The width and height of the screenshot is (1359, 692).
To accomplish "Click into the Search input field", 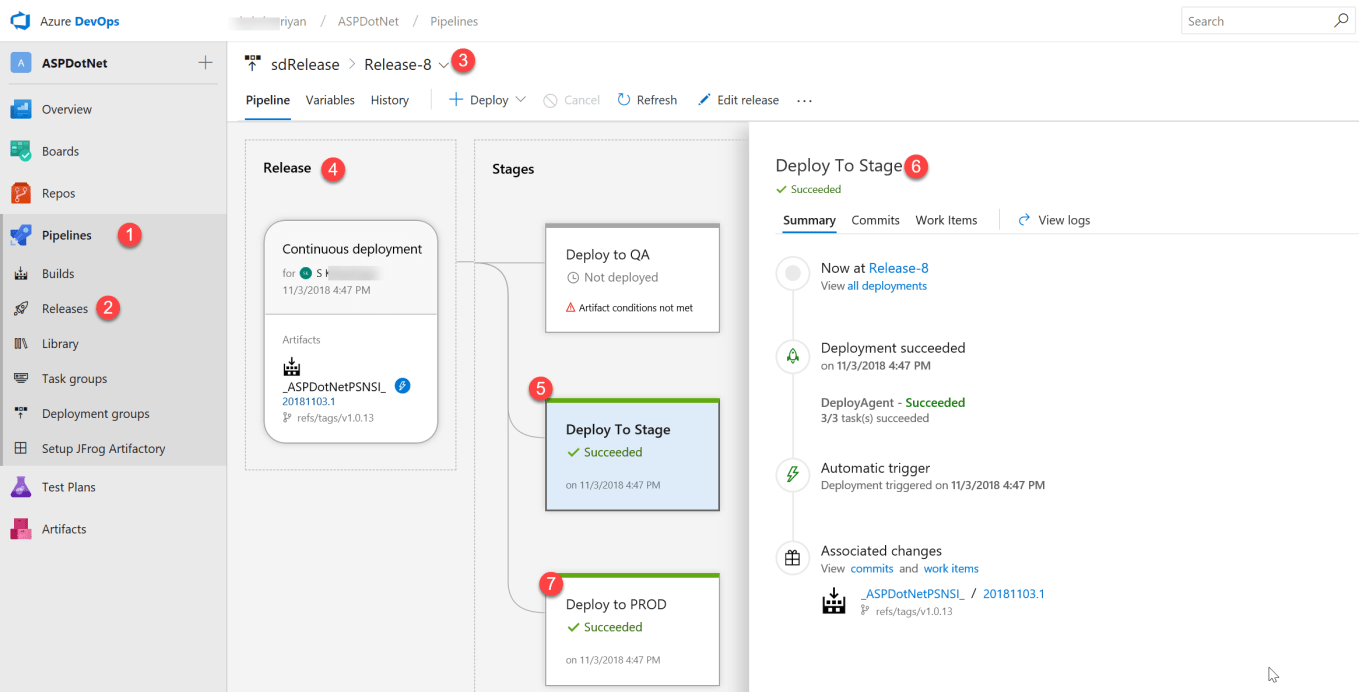I will click(x=1256, y=21).
